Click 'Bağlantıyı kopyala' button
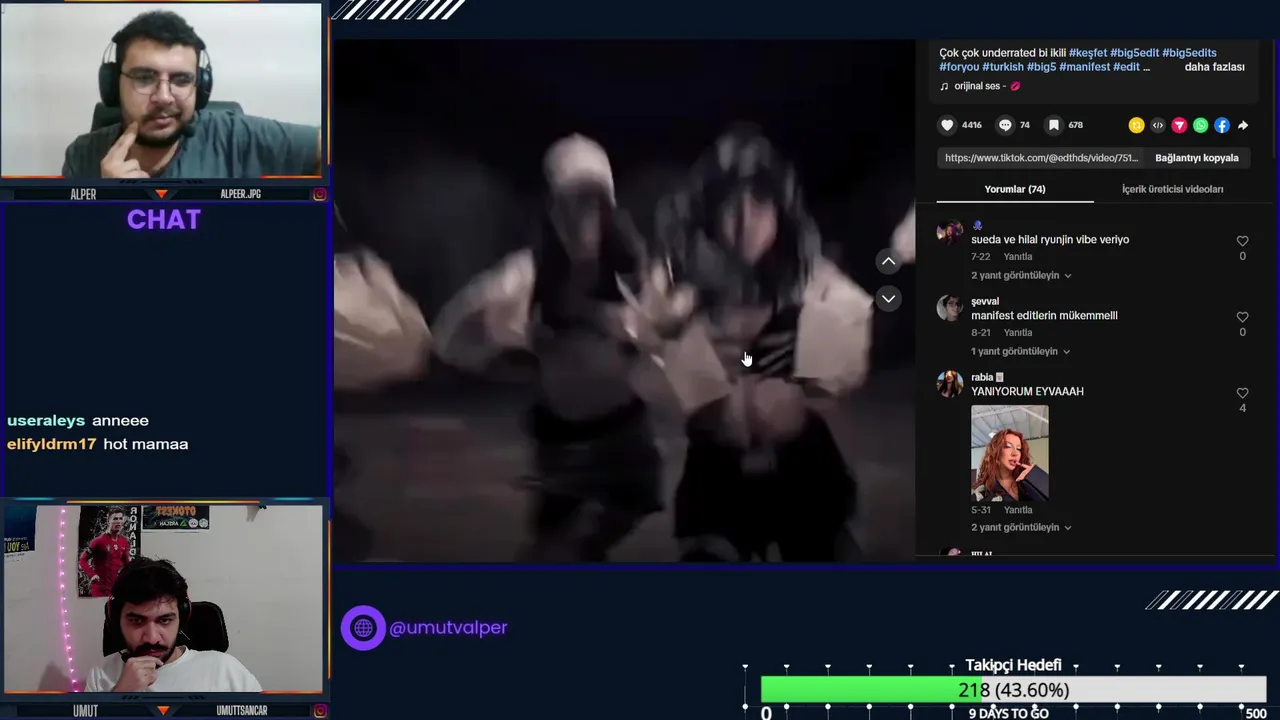 tap(1197, 158)
